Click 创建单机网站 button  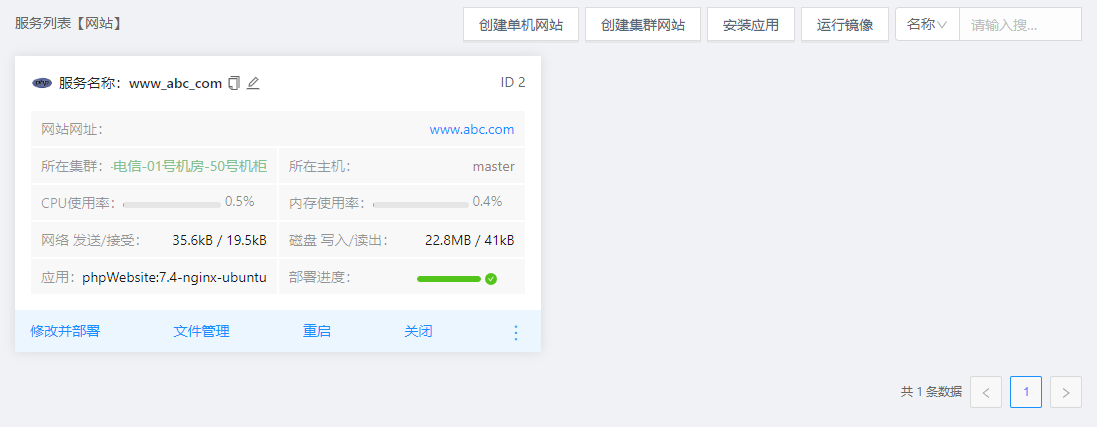pos(521,25)
